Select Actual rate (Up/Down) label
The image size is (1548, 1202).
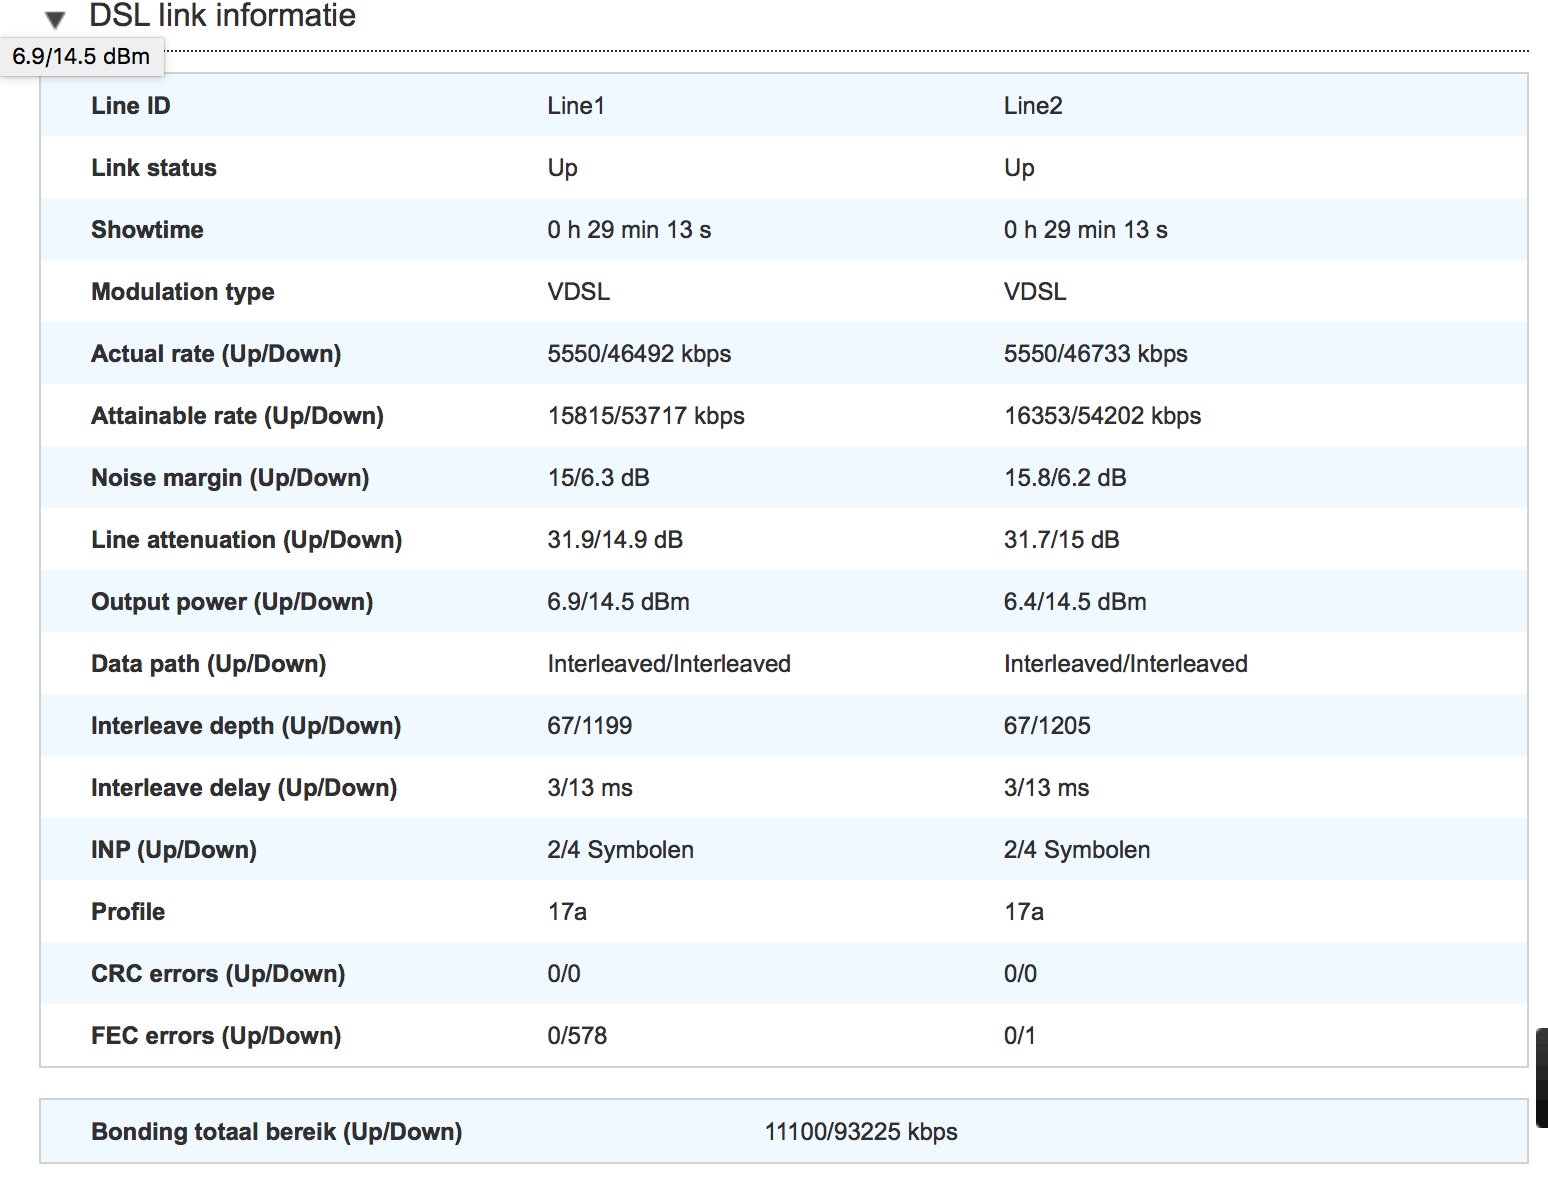(x=216, y=353)
